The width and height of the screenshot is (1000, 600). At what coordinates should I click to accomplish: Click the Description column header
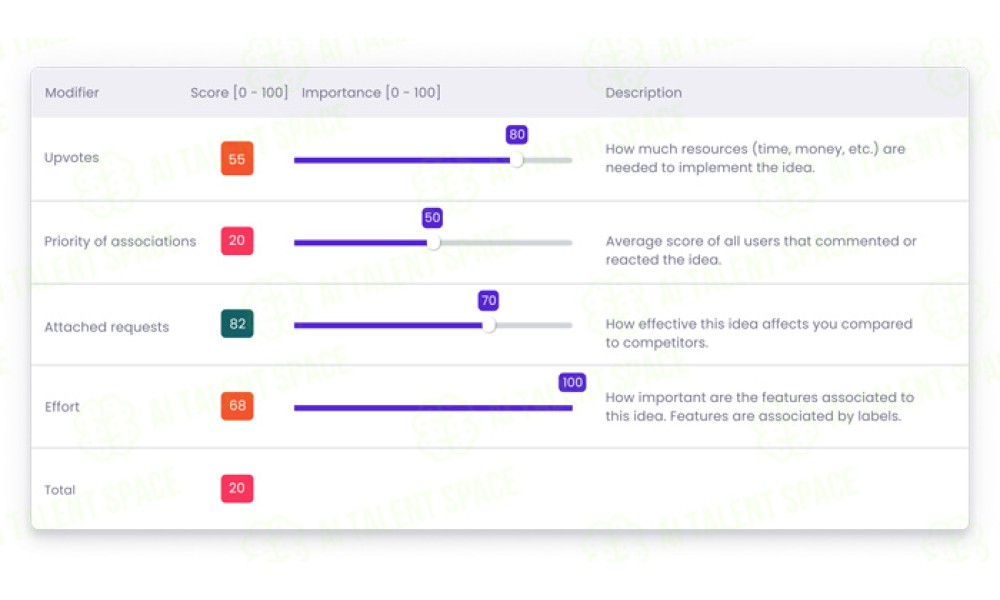(x=643, y=92)
